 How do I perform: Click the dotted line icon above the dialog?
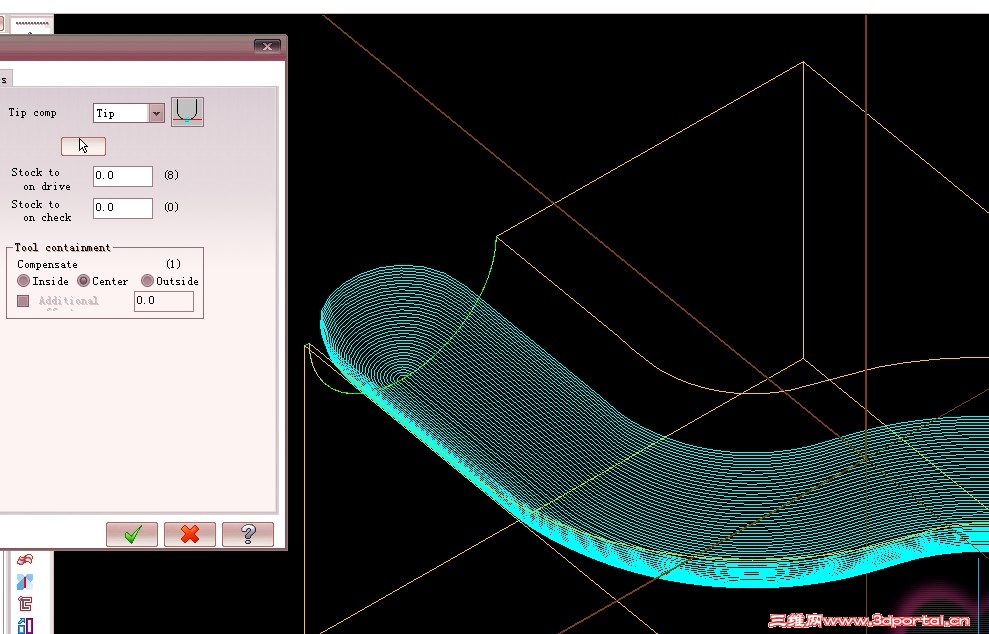tap(32, 24)
